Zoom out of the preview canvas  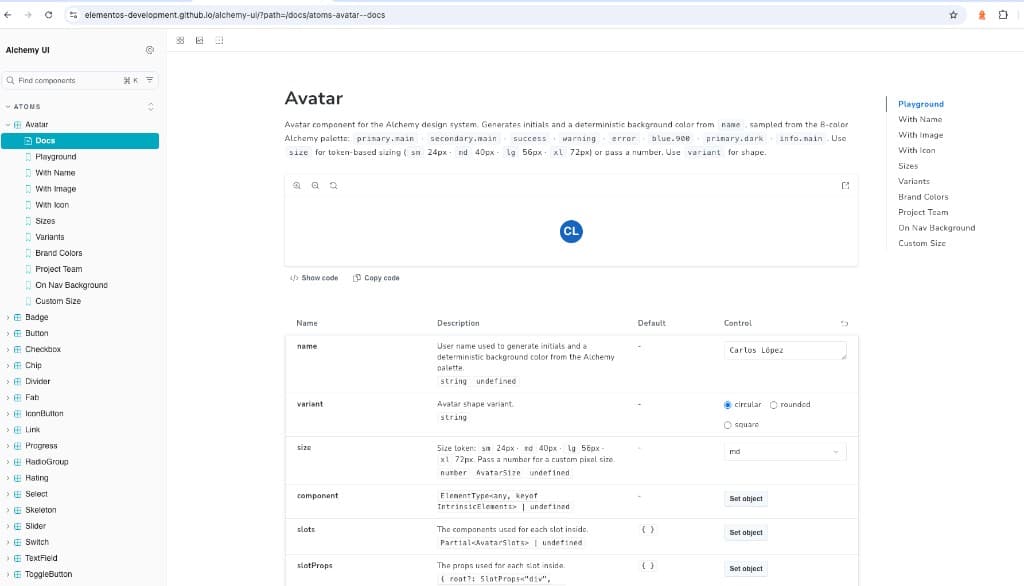click(x=315, y=186)
